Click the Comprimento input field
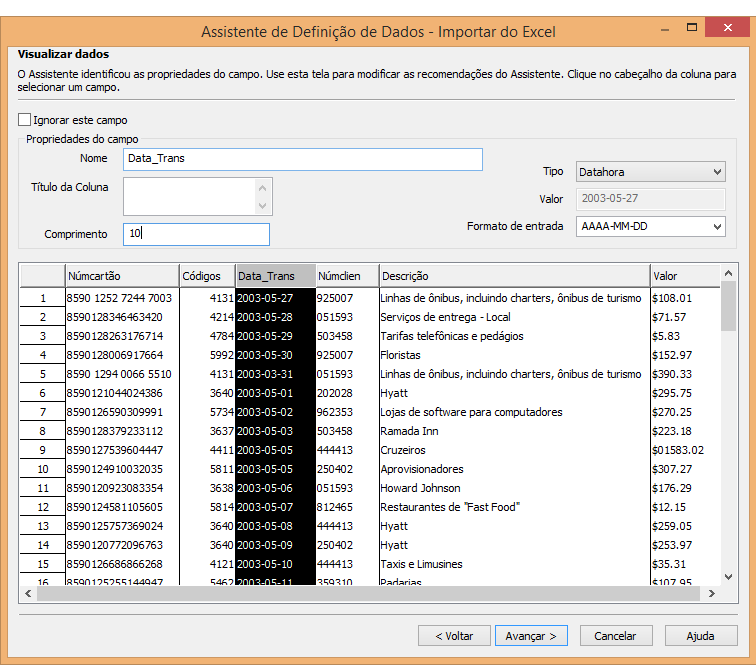The height and width of the screenshot is (665, 756). point(196,234)
